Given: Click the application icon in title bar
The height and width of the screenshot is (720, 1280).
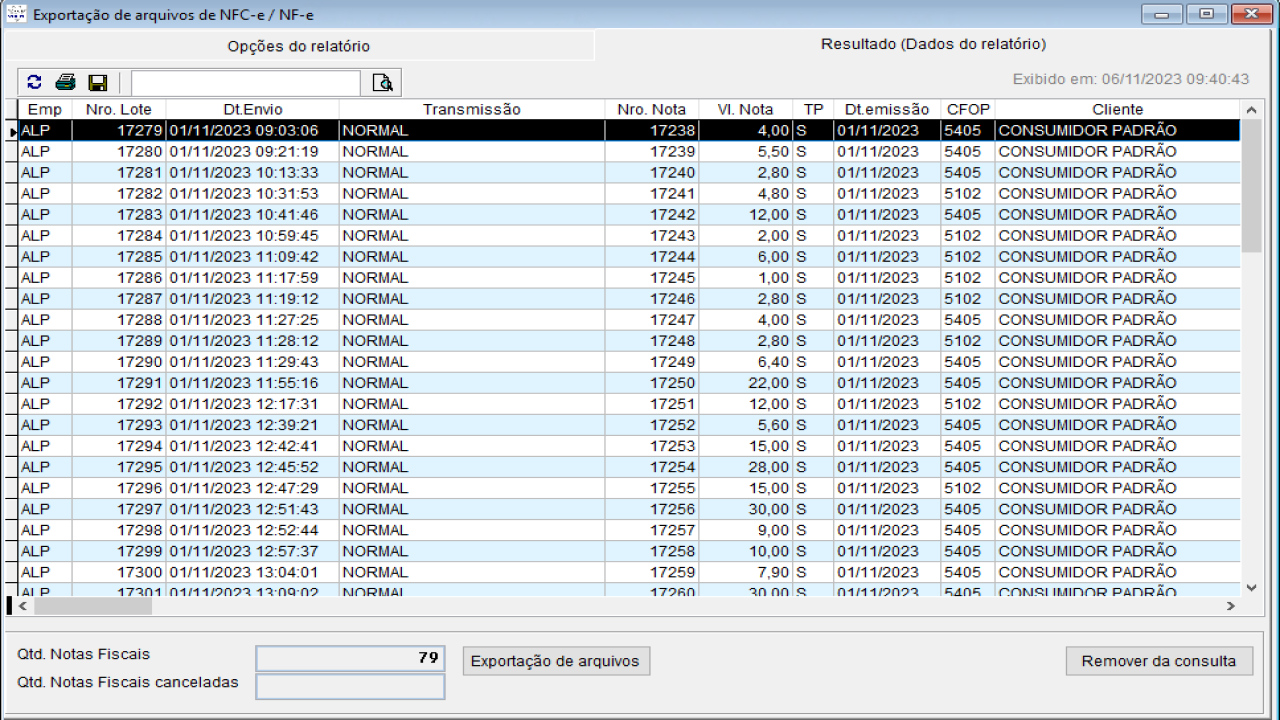Looking at the screenshot, I should click(x=16, y=15).
